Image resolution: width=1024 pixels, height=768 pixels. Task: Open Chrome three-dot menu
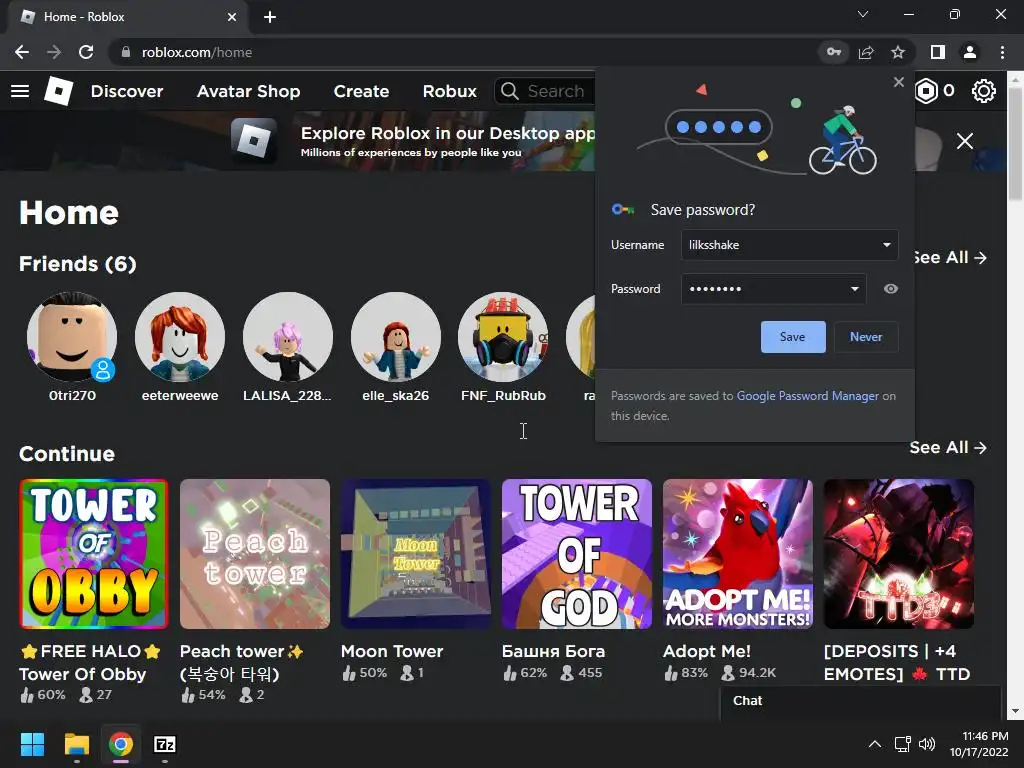1002,52
